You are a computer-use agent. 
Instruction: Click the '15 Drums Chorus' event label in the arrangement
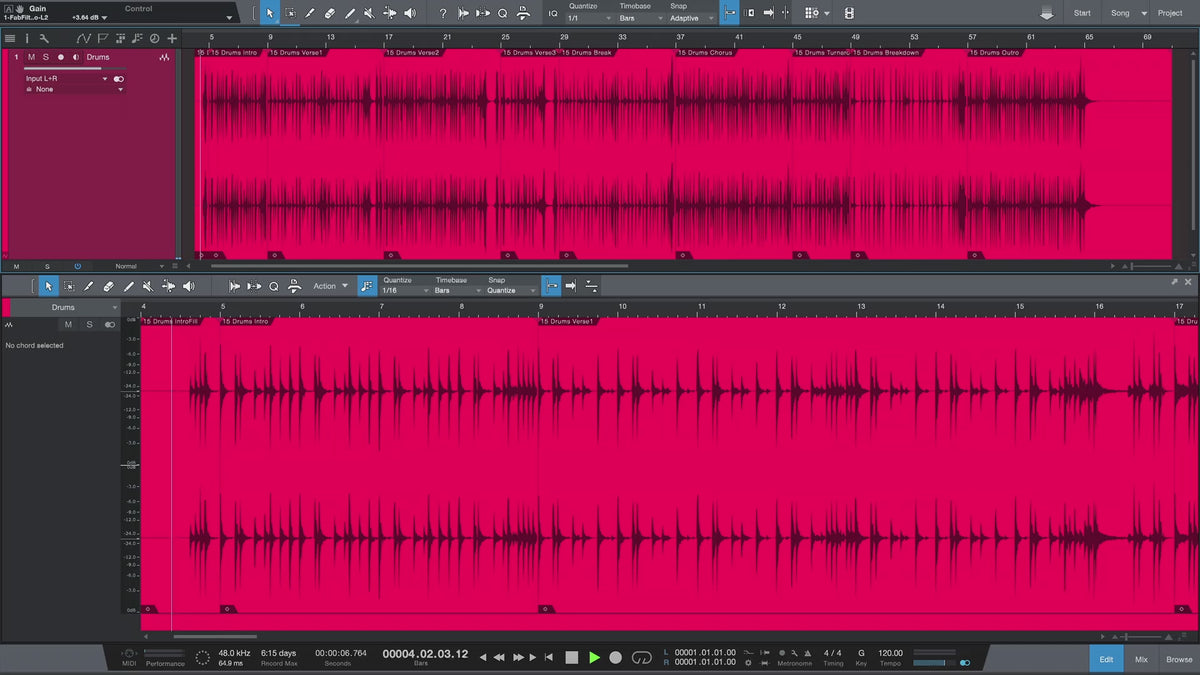[x=707, y=52]
